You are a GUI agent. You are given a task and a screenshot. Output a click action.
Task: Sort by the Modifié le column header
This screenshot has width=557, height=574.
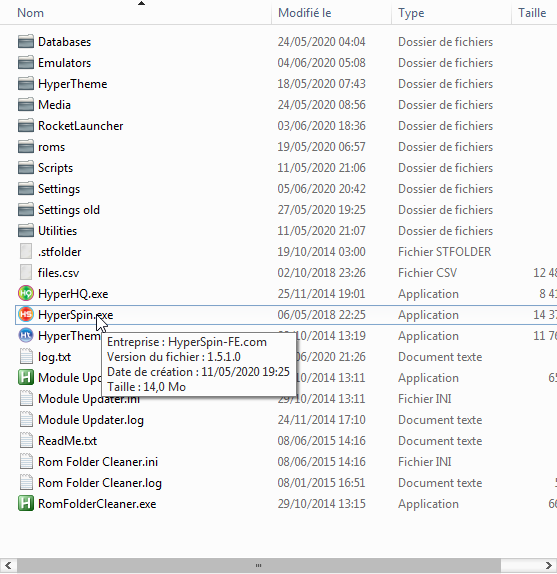click(x=304, y=13)
